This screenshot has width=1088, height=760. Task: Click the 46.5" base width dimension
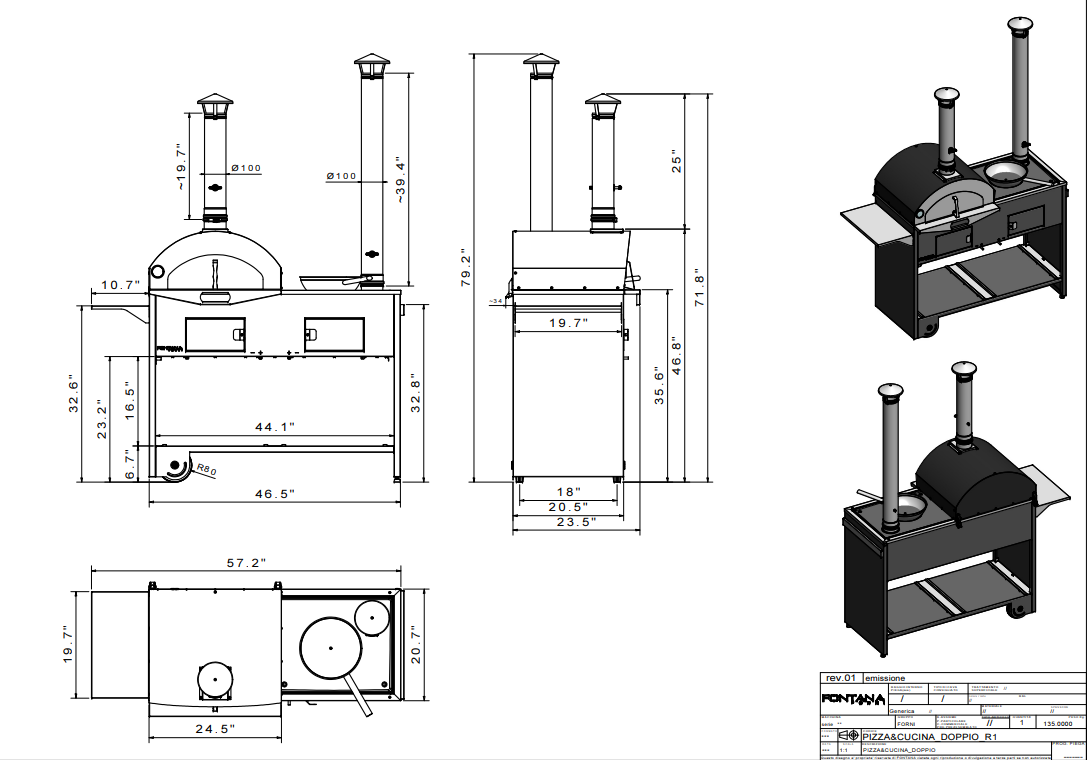tap(273, 494)
